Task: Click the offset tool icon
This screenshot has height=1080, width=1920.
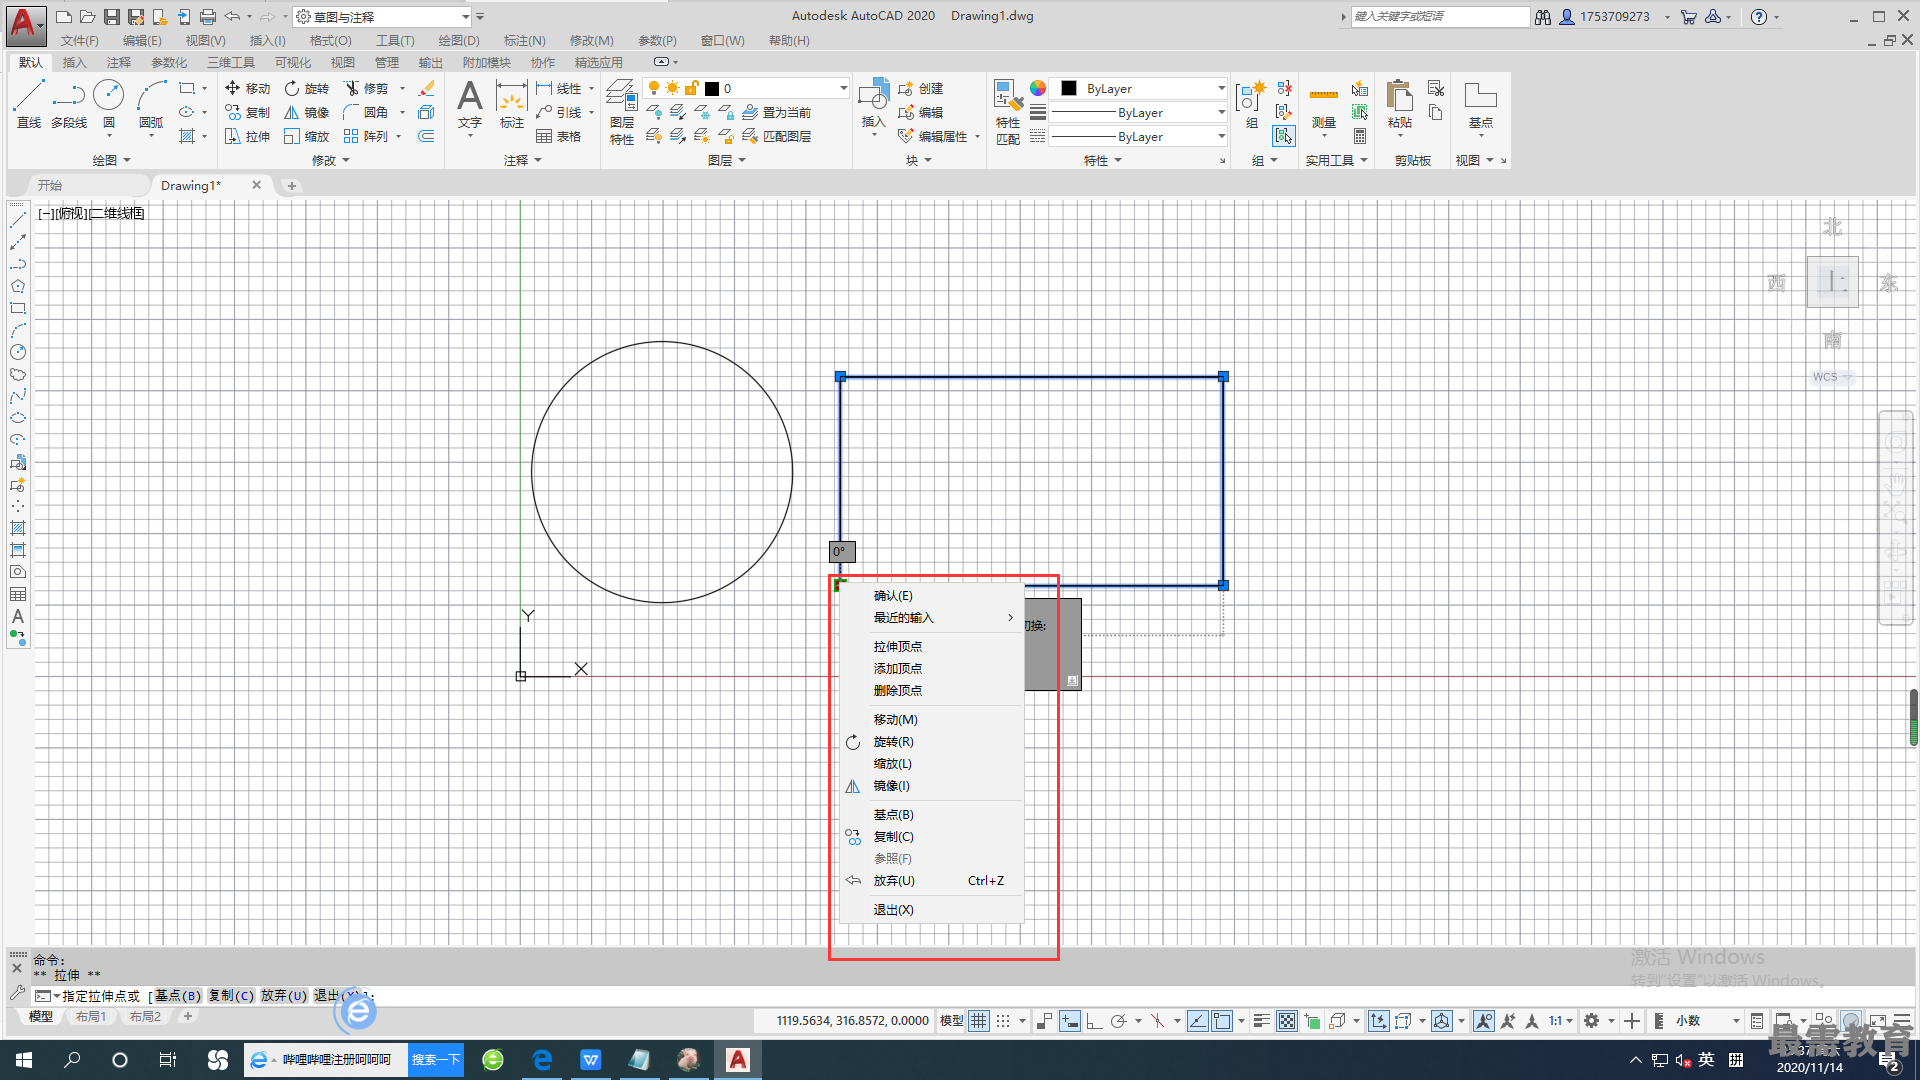Action: 426,136
